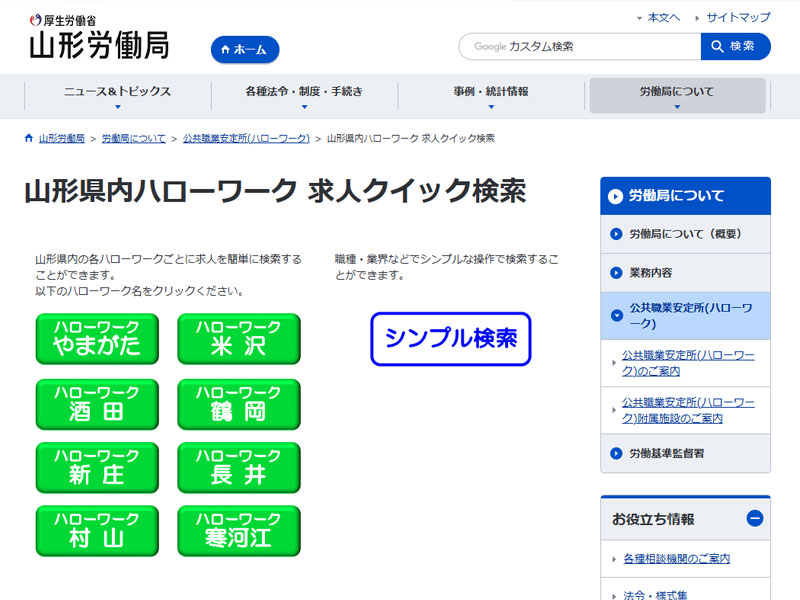Select ハローワーク鶴岡 green button
The height and width of the screenshot is (600, 800).
click(x=239, y=404)
